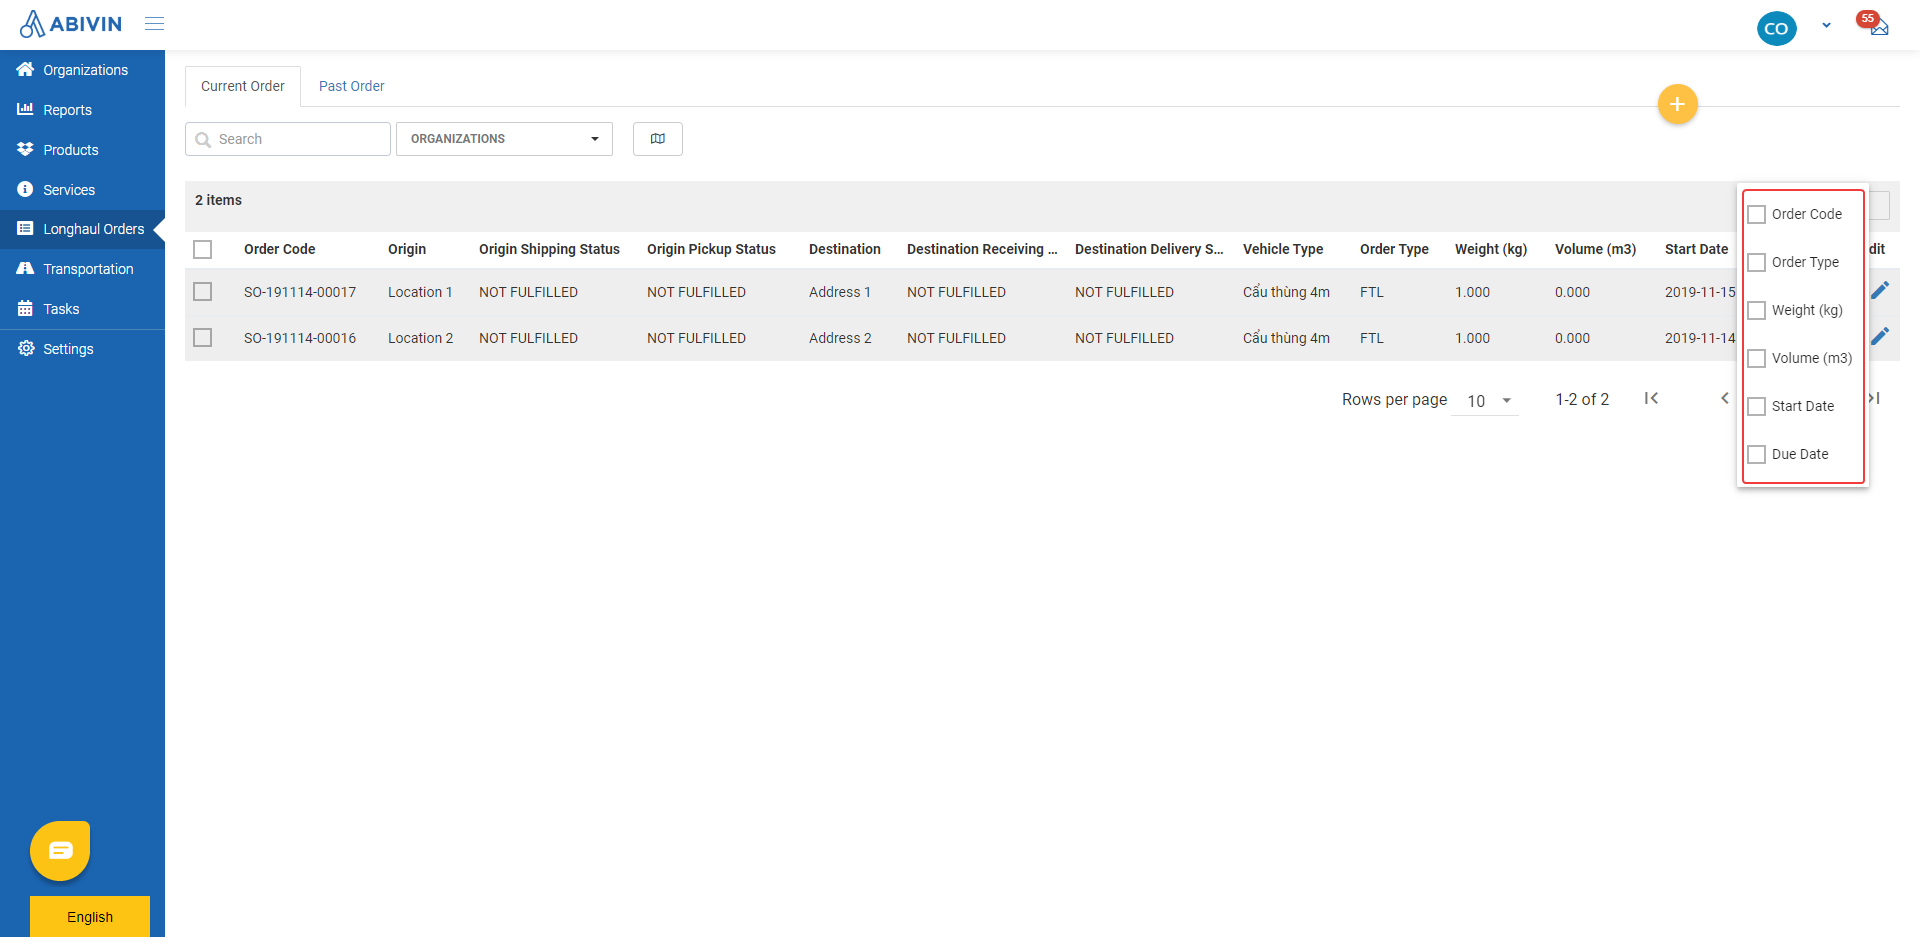Toggle the select-all header checkbox
This screenshot has height=937, width=1920.
pyautogui.click(x=203, y=250)
